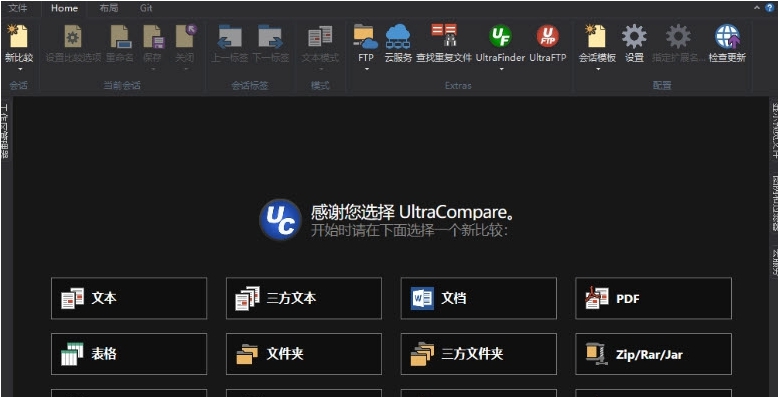This screenshot has width=778, height=397.
Task: Start a PDF comparison
Action: (x=653, y=298)
